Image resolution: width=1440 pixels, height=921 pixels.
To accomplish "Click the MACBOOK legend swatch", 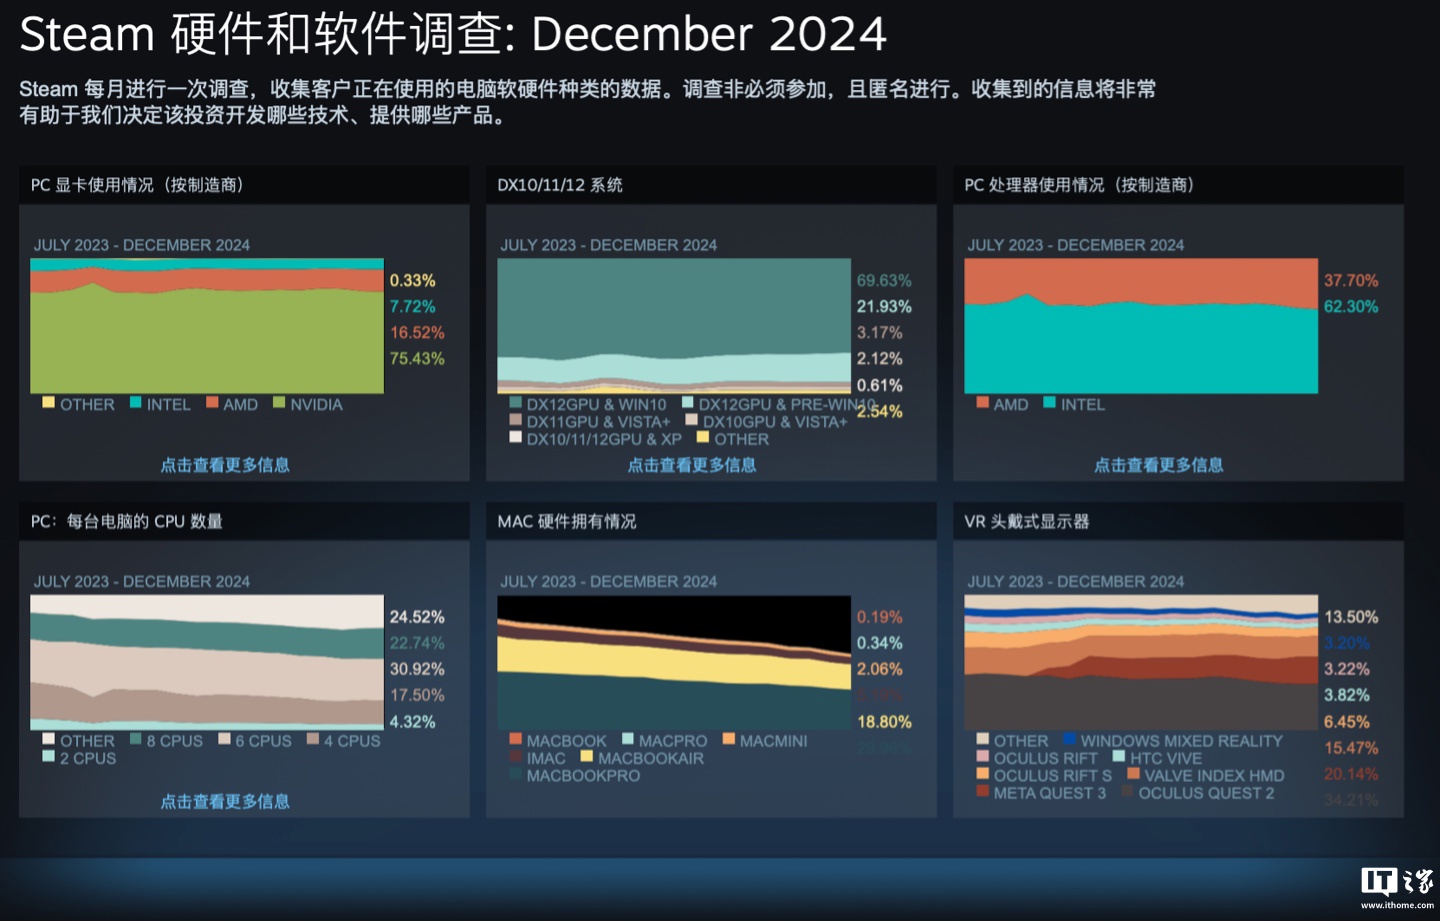I will tap(515, 739).
